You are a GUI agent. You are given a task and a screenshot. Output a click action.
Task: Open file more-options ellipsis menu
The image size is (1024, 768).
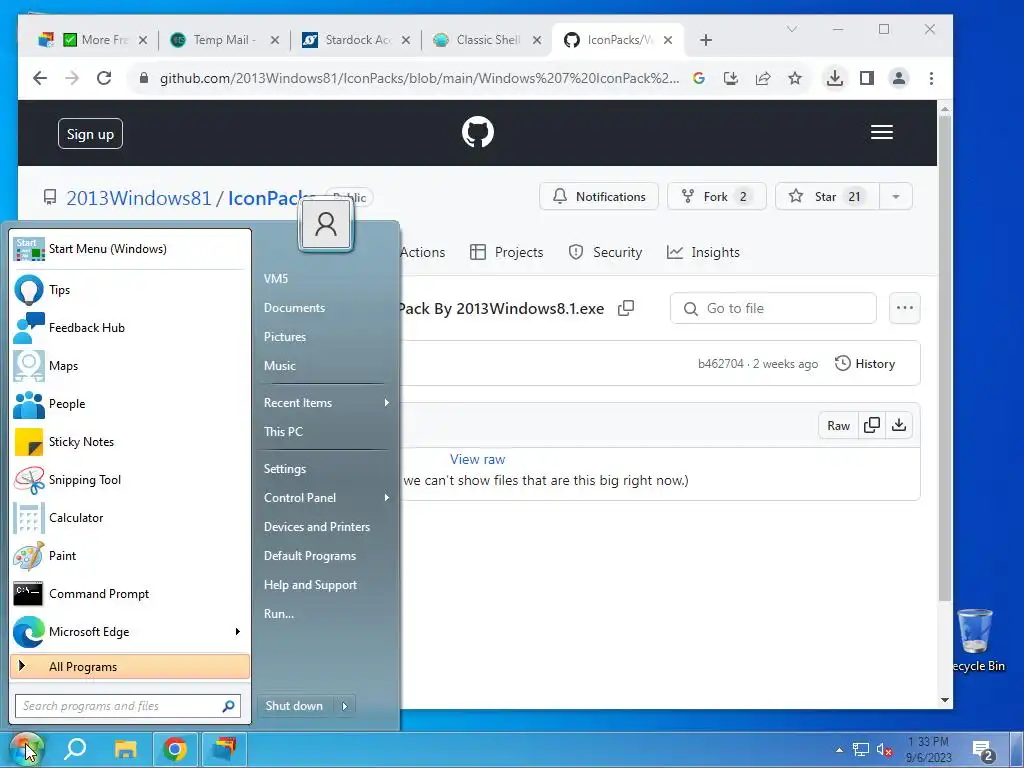(904, 308)
